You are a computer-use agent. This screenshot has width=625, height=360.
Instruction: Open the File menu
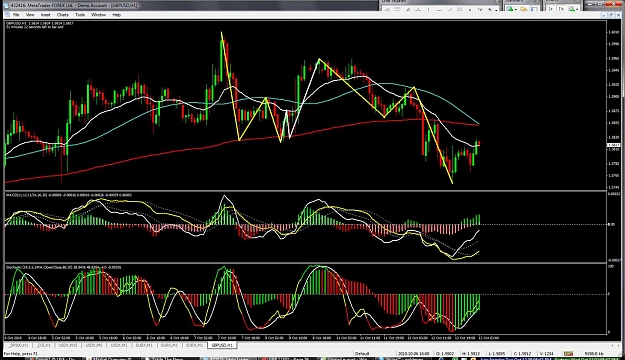click(16, 15)
